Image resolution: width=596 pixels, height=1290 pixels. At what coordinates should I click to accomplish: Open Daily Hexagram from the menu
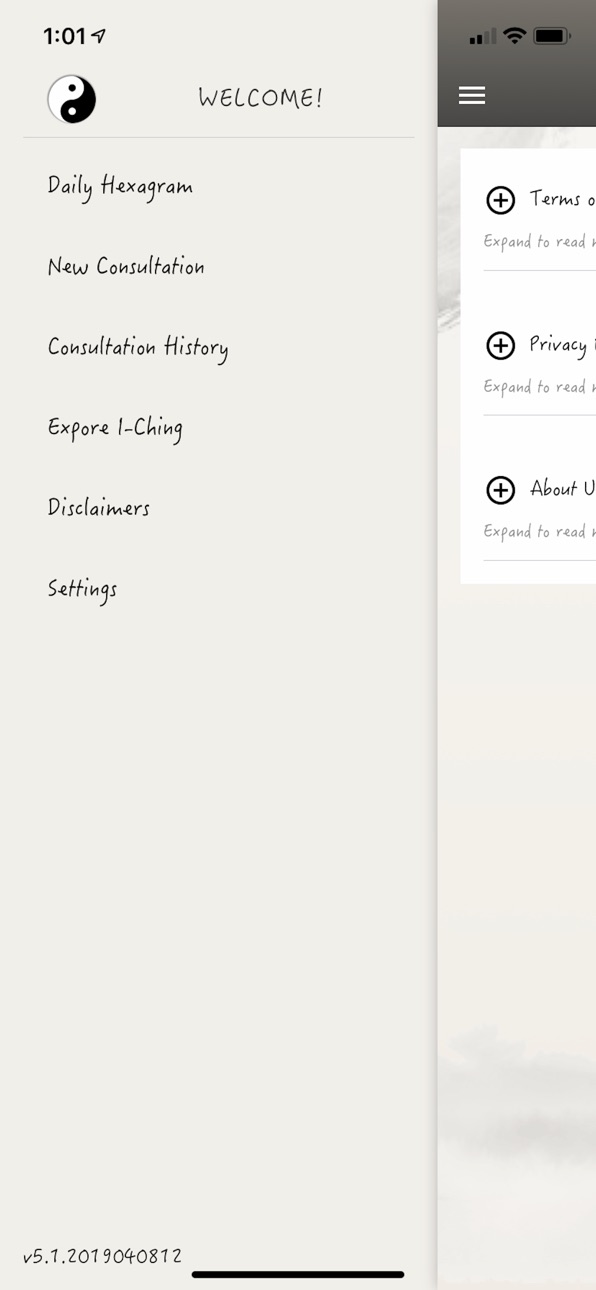click(x=120, y=187)
